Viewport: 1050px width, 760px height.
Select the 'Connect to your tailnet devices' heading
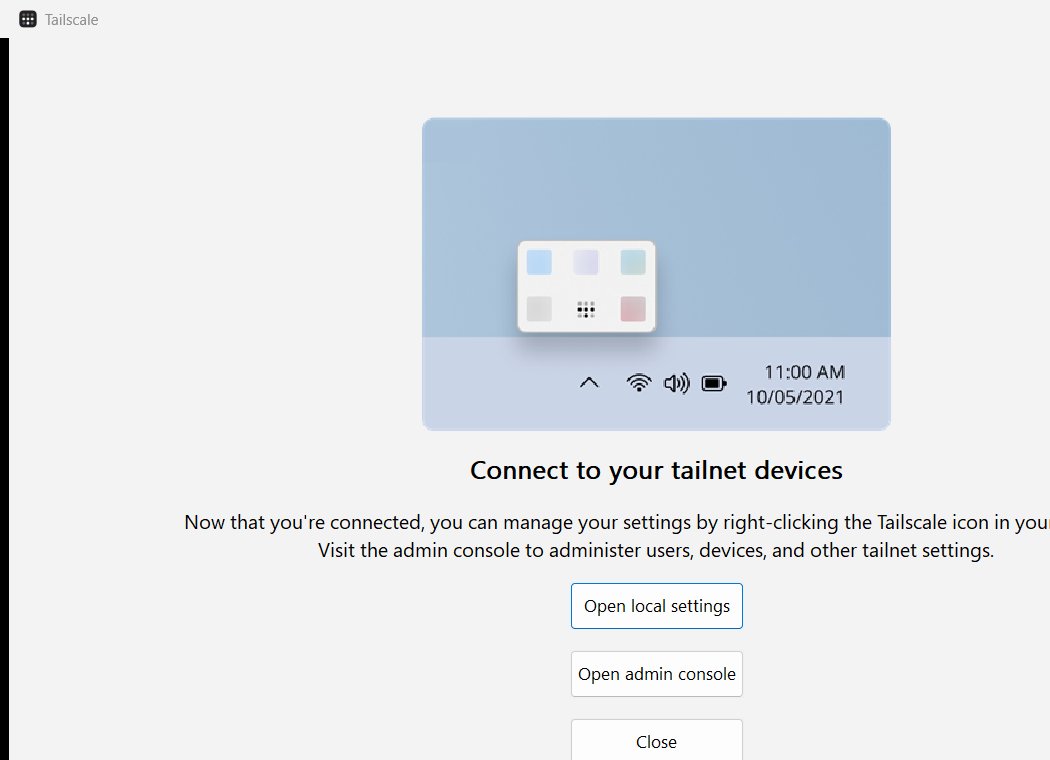[656, 470]
